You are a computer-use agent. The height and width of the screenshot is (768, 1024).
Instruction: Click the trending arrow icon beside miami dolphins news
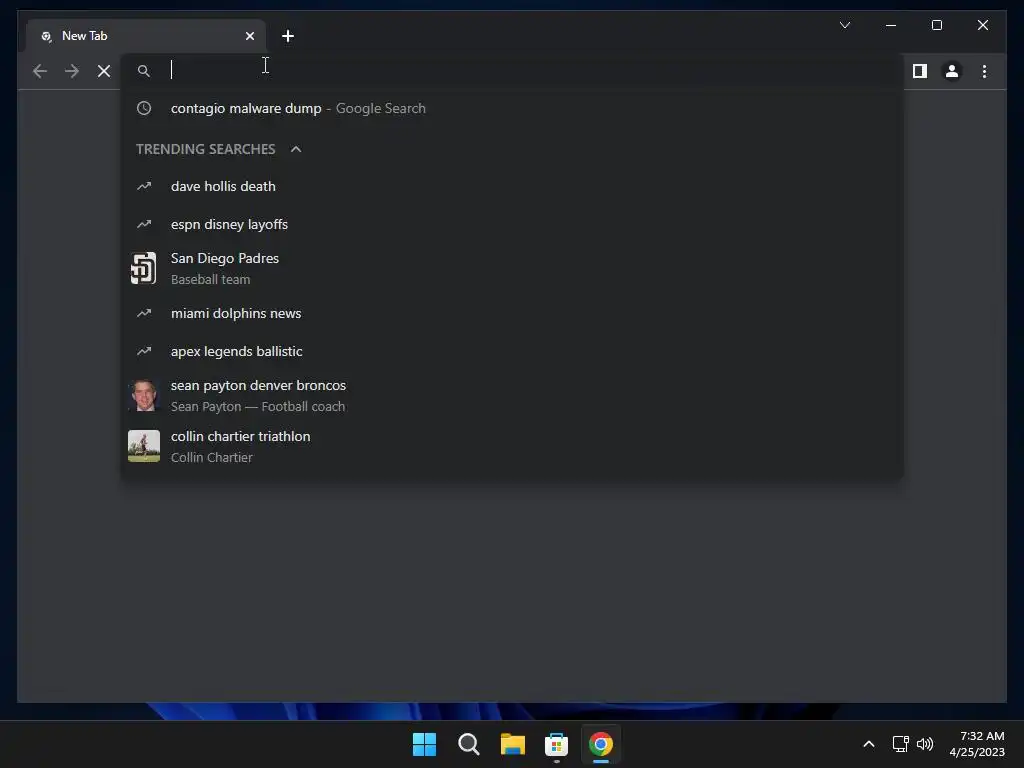pos(144,313)
